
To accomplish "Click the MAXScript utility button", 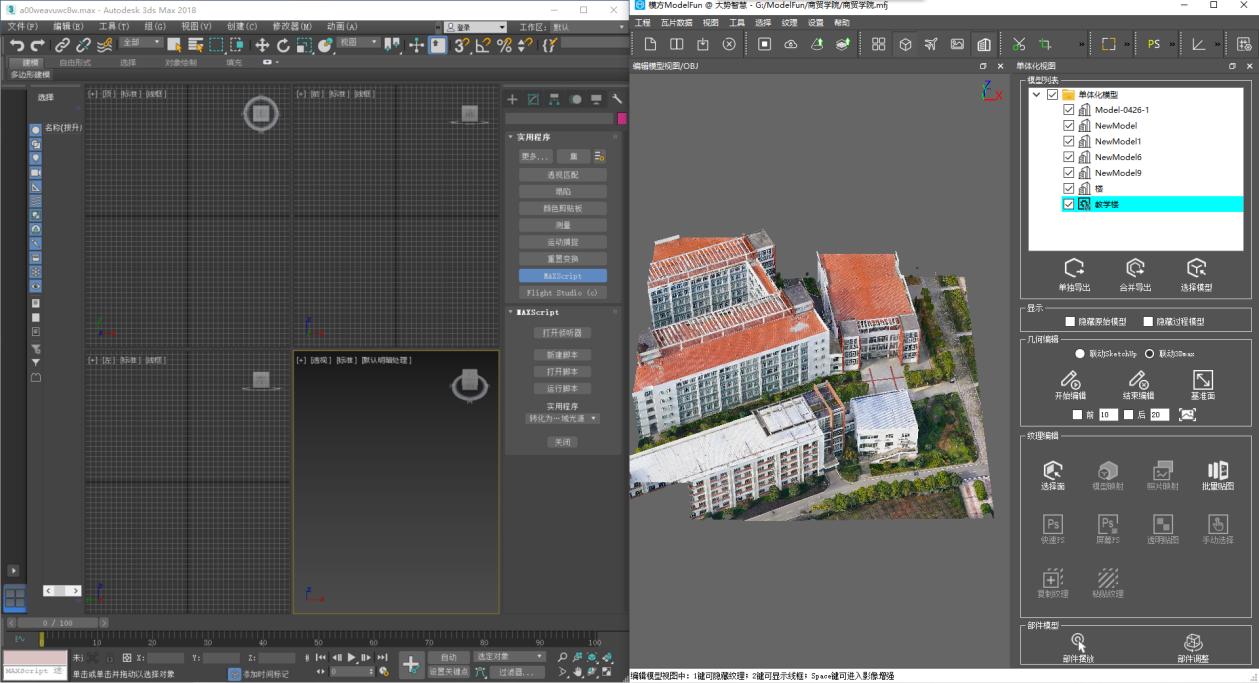I will [563, 276].
